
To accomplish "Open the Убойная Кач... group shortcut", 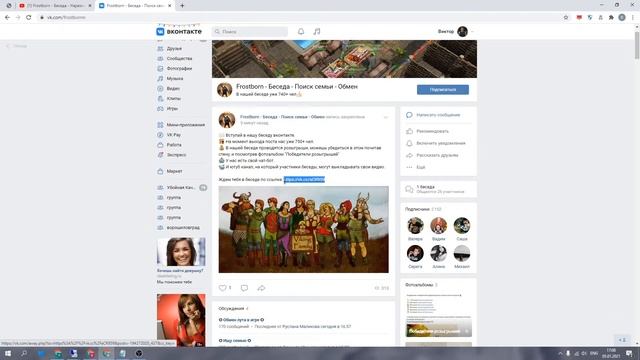I will pyautogui.click(x=181, y=187).
